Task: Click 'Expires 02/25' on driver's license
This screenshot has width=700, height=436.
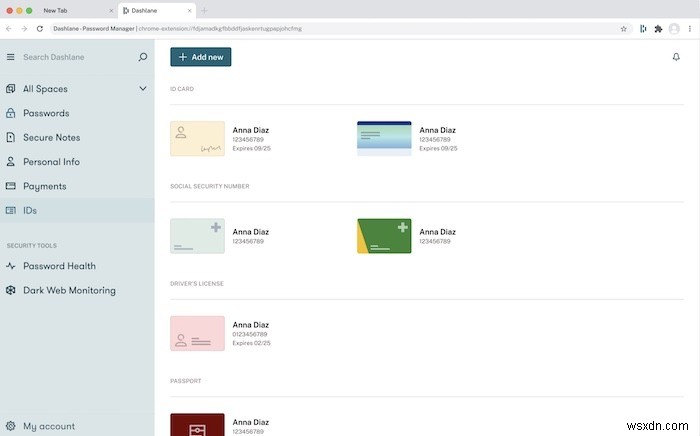Action: [x=251, y=343]
